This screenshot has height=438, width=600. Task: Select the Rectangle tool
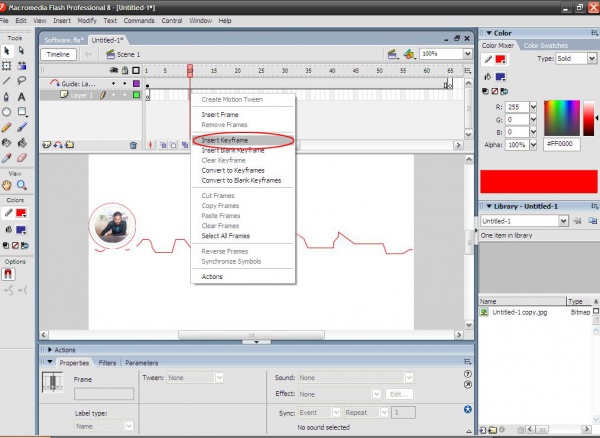click(x=21, y=112)
